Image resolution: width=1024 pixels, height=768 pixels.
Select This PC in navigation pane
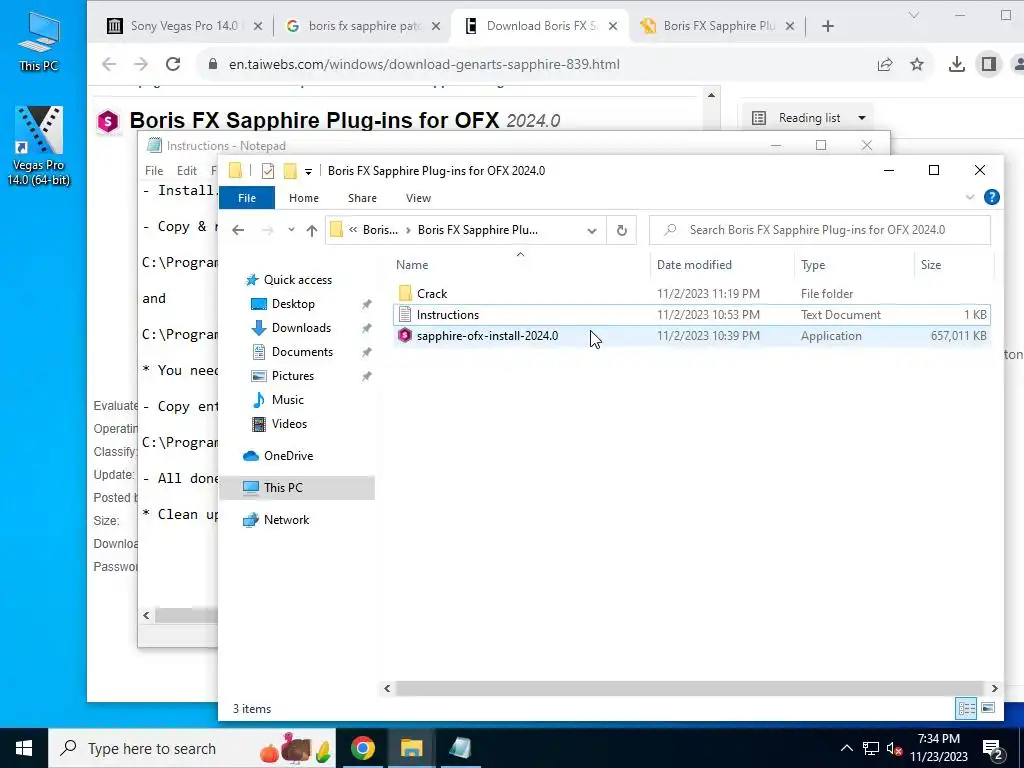coord(297,487)
